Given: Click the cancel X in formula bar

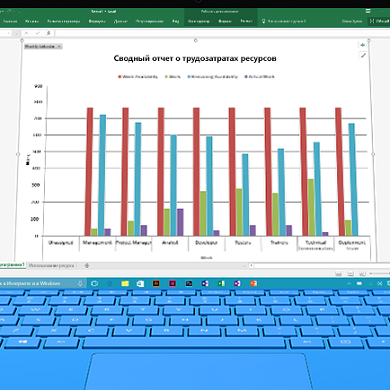Looking at the screenshot, I should click(x=27, y=33).
